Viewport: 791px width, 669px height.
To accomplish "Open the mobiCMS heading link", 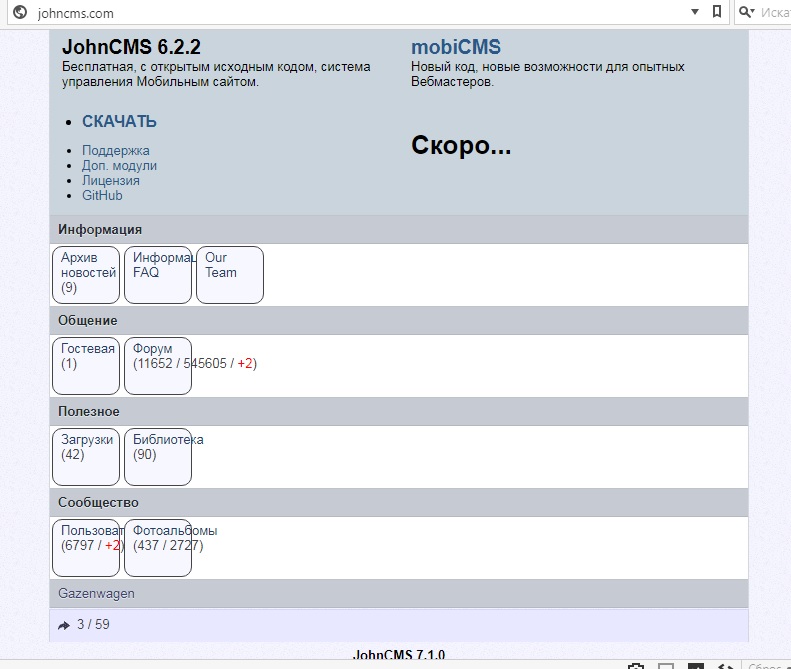I will pyautogui.click(x=456, y=47).
